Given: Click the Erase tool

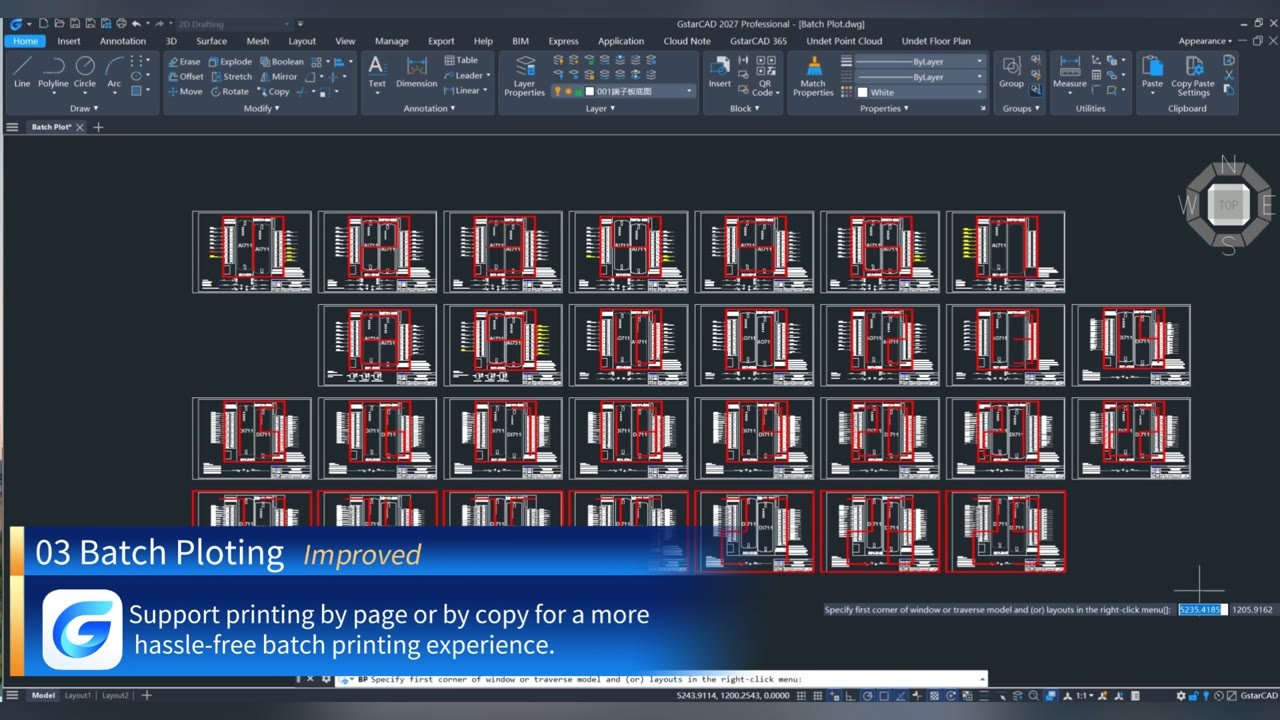Looking at the screenshot, I should tap(184, 62).
